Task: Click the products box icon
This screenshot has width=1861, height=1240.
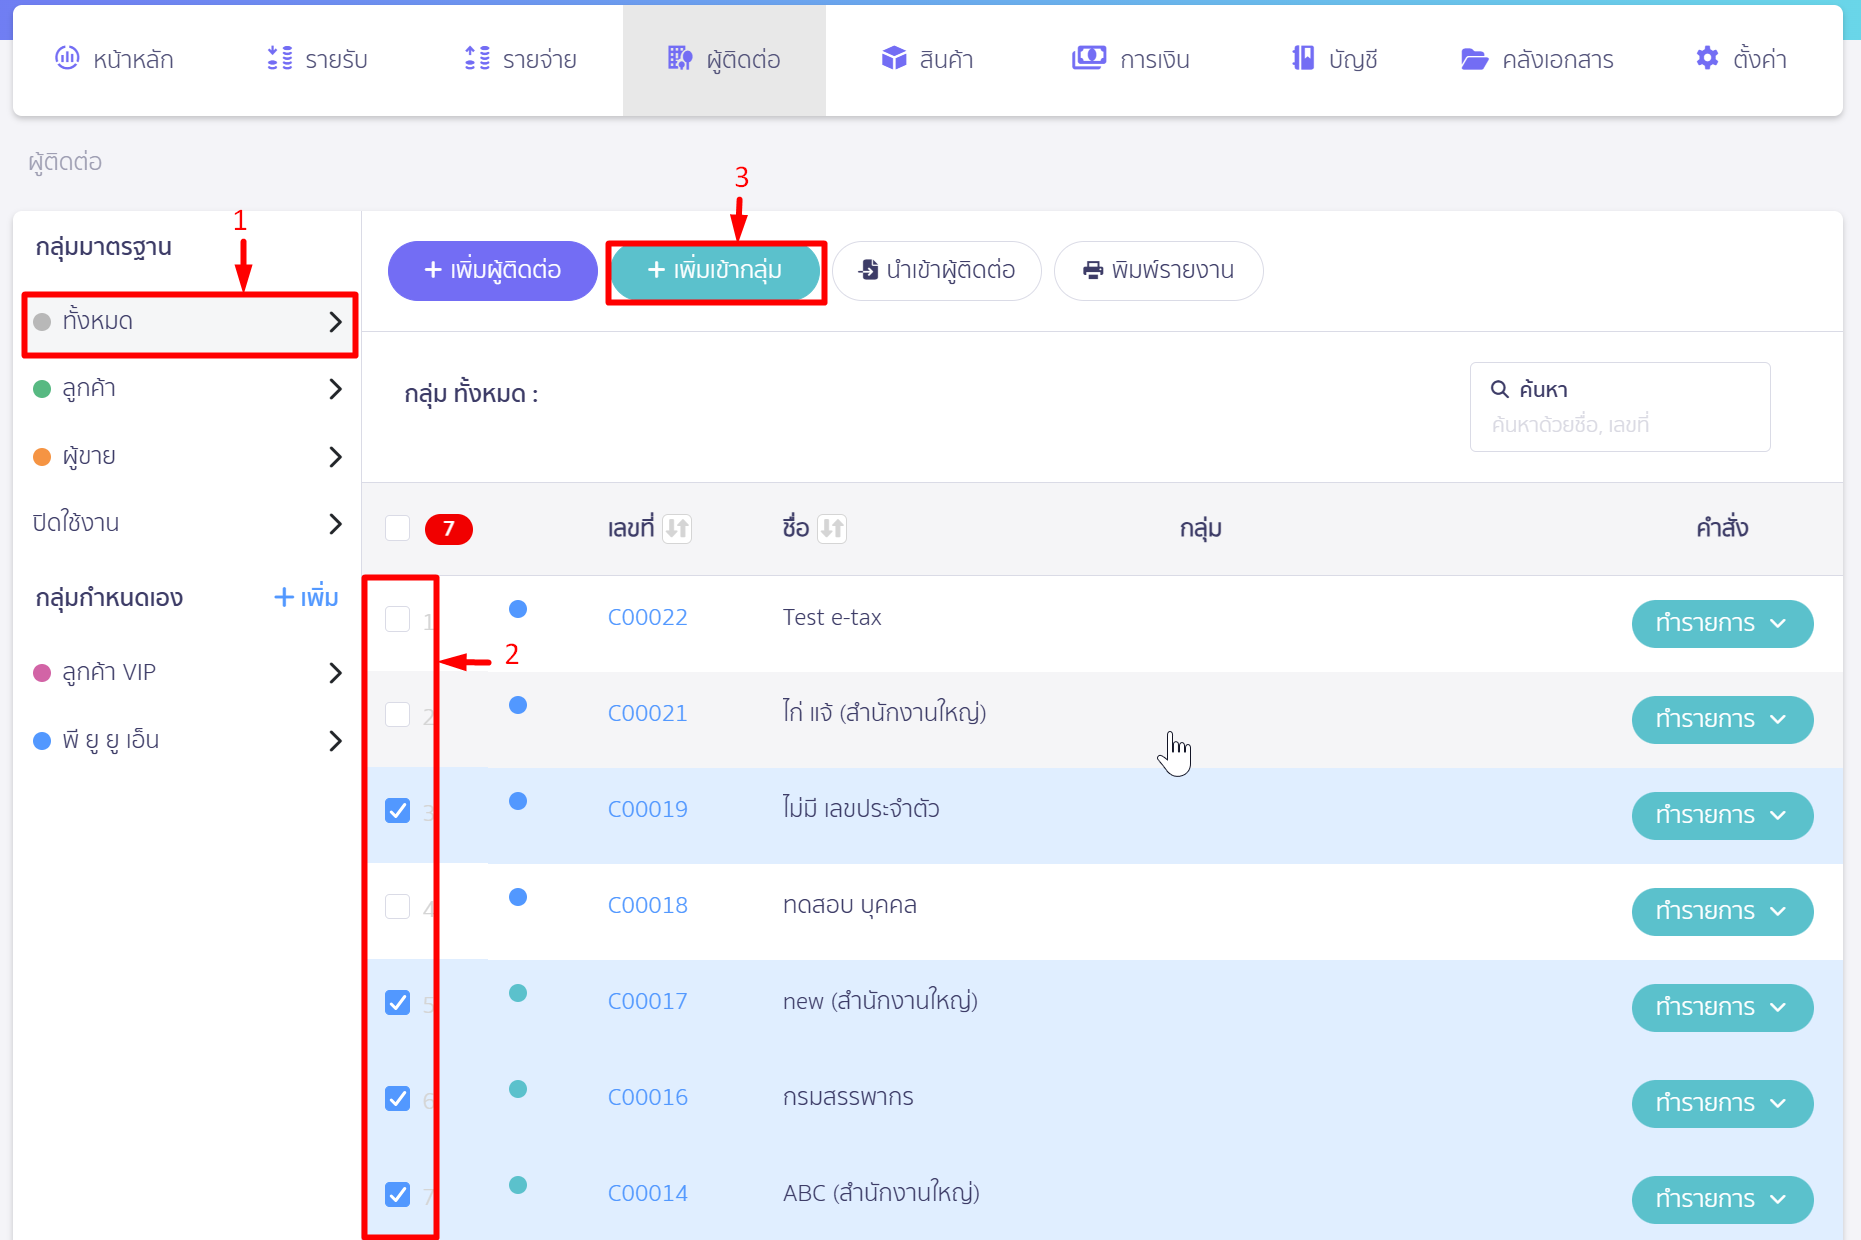Action: [894, 58]
